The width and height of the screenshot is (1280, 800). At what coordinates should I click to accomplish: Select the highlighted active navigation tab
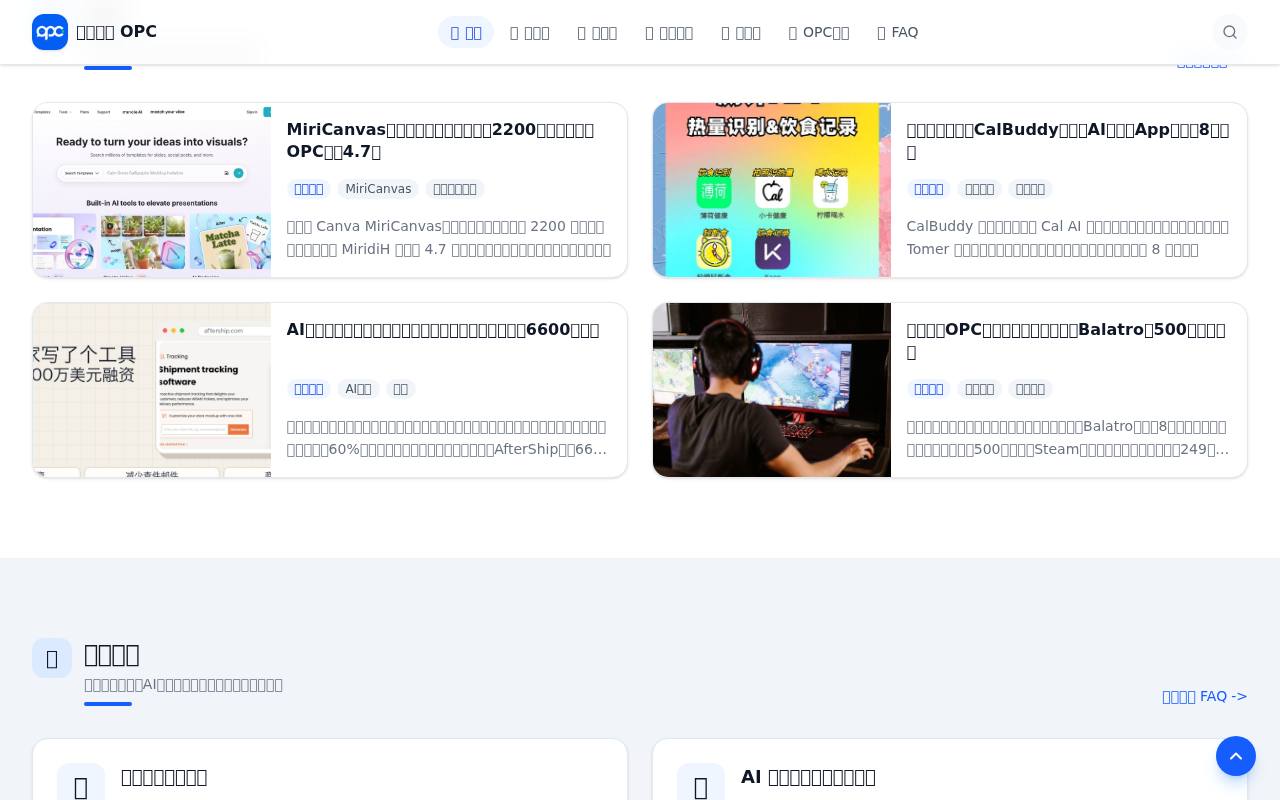pos(466,32)
